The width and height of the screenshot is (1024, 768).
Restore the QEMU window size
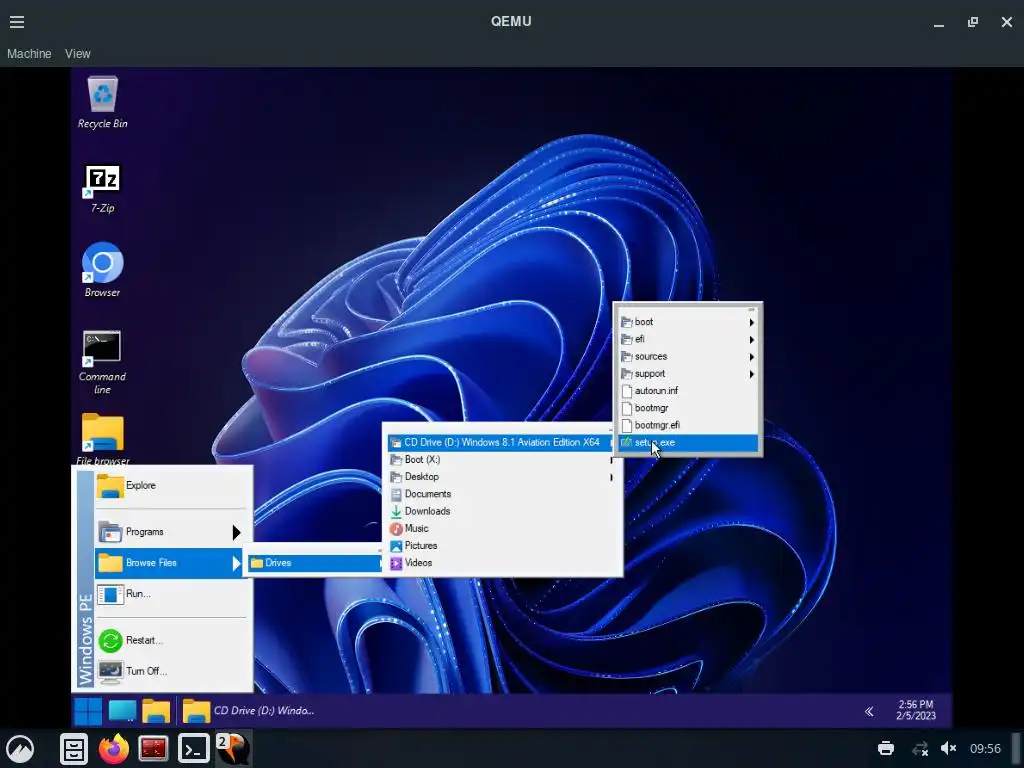tap(973, 22)
